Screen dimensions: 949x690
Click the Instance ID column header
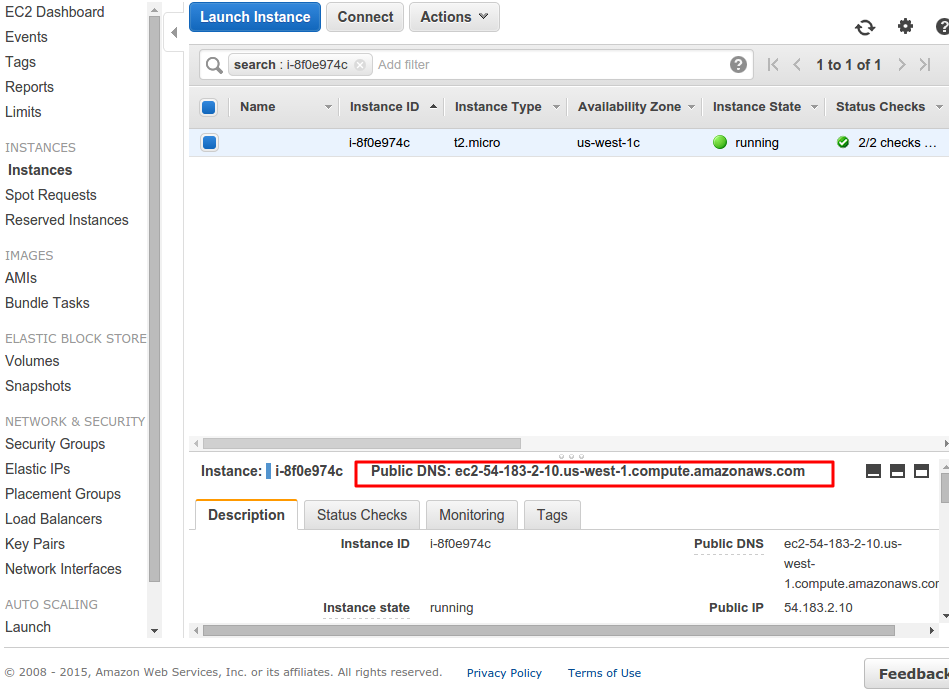point(384,107)
